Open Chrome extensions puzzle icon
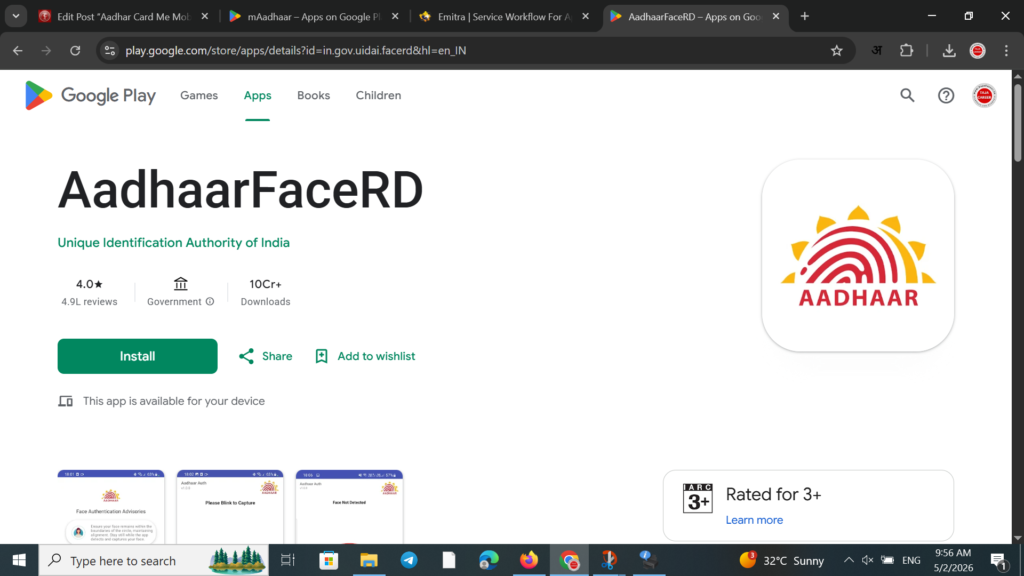Screen dimensions: 1024x576 coord(906,50)
